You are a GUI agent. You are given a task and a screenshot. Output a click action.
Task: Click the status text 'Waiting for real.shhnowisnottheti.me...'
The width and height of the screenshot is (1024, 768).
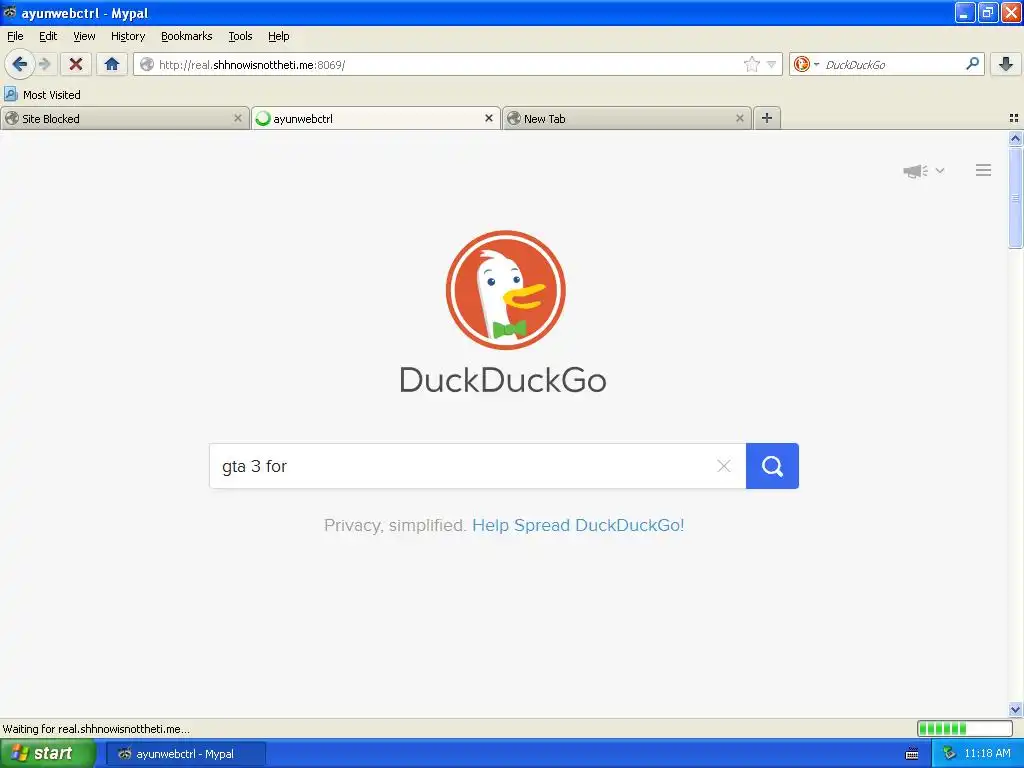pos(96,729)
